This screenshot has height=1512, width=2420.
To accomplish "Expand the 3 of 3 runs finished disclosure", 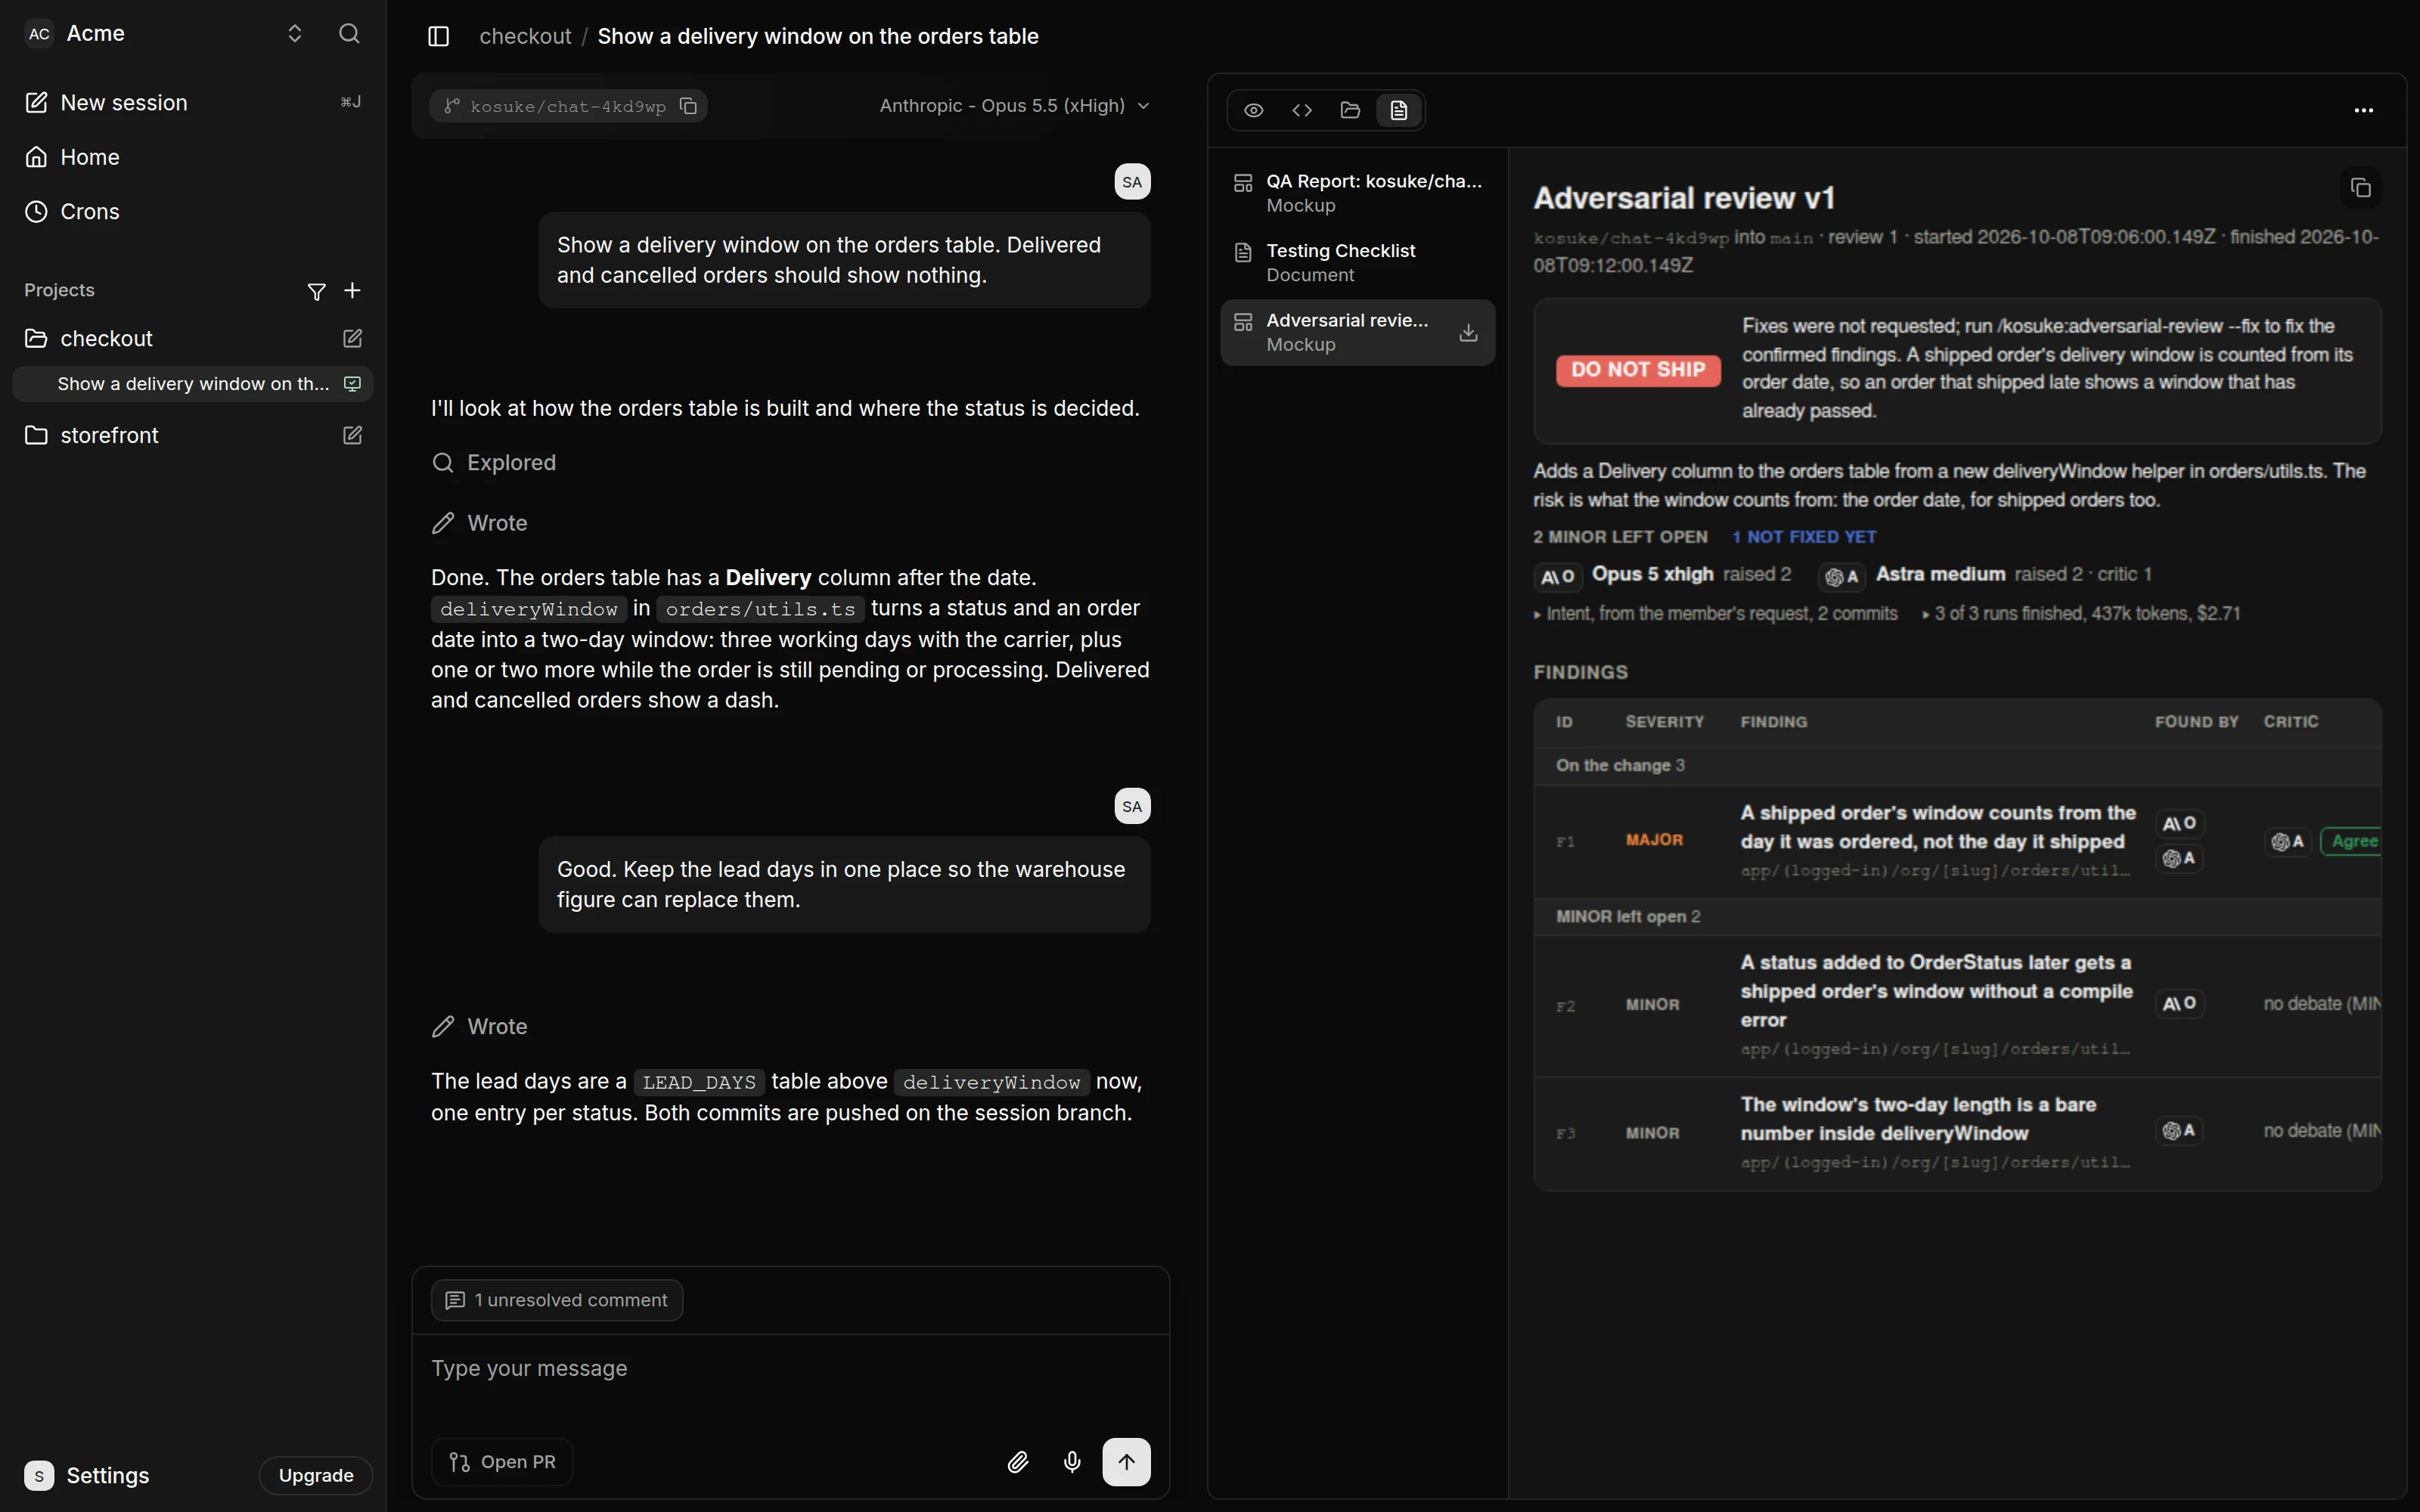I will coord(2081,614).
